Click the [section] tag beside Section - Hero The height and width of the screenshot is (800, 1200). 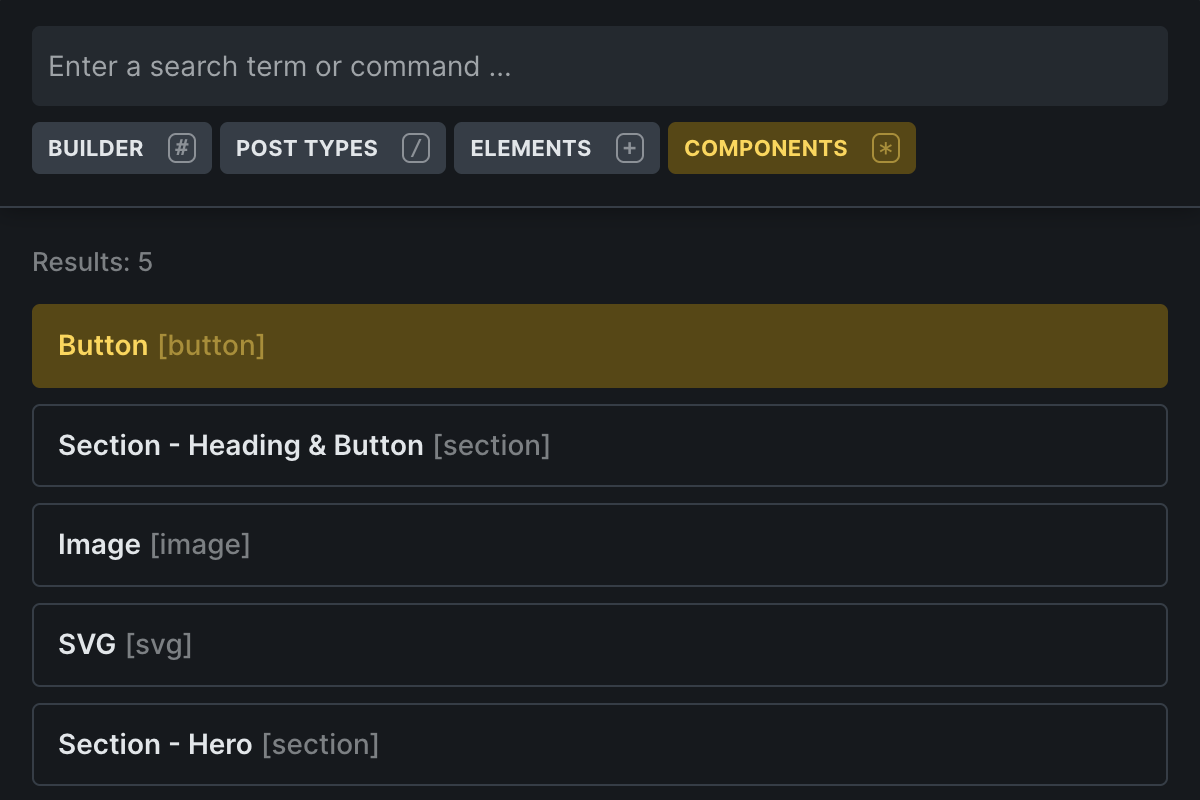320,745
